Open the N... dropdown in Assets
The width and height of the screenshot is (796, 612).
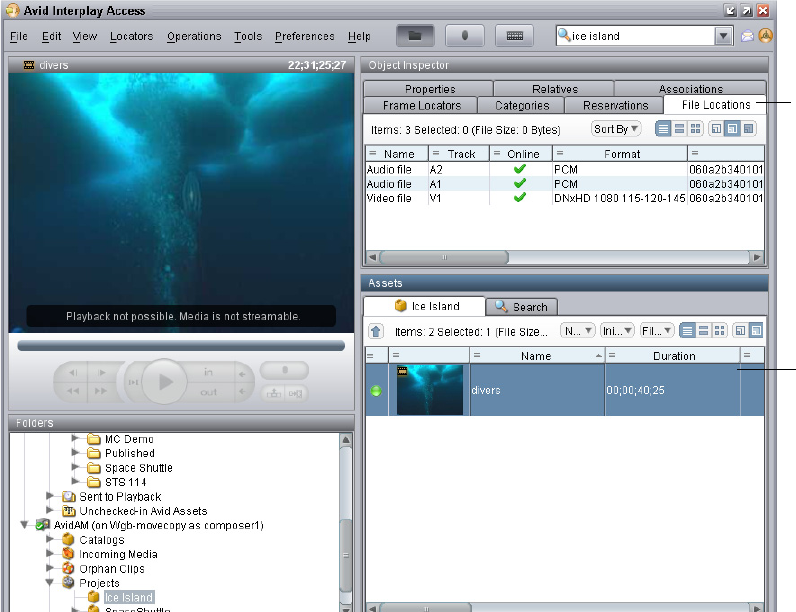[x=578, y=331]
